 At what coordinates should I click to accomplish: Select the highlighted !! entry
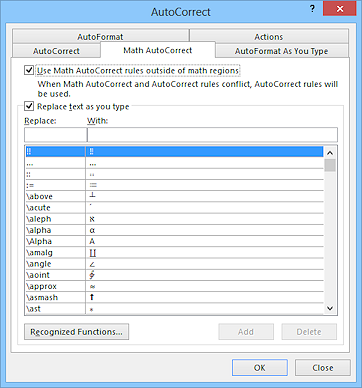click(174, 152)
